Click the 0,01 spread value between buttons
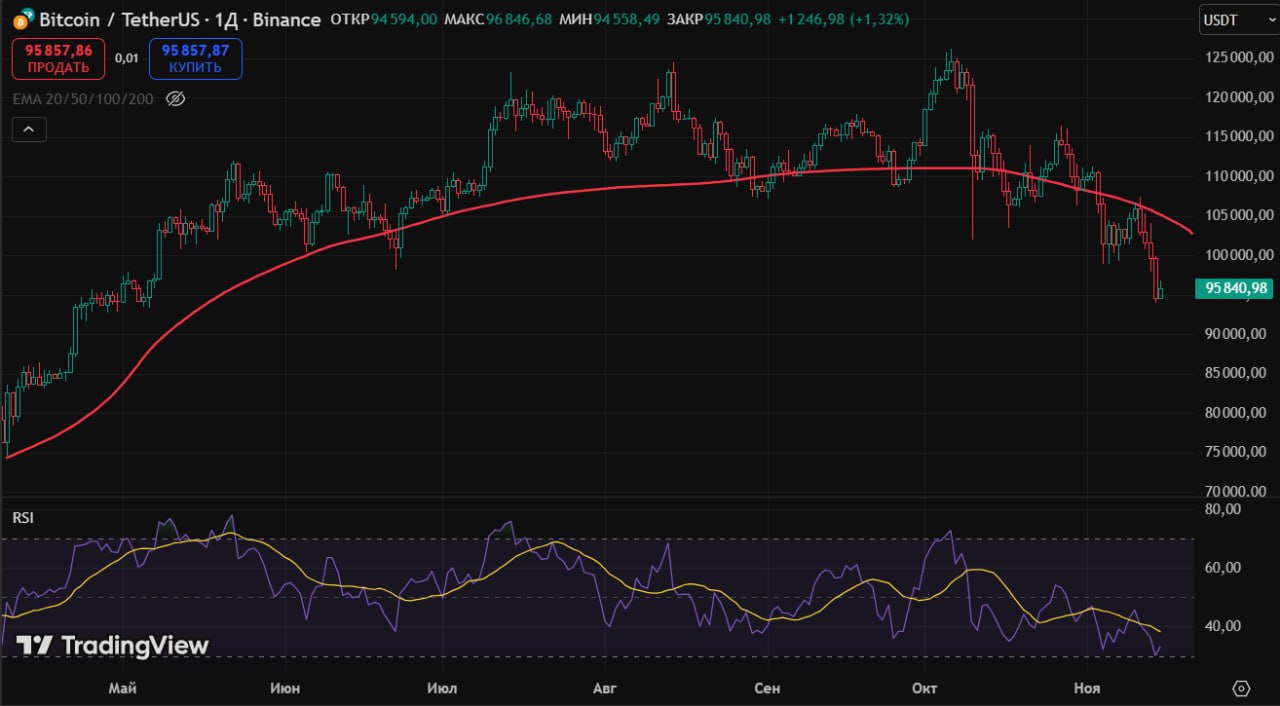Image resolution: width=1280 pixels, height=706 pixels. 126,58
